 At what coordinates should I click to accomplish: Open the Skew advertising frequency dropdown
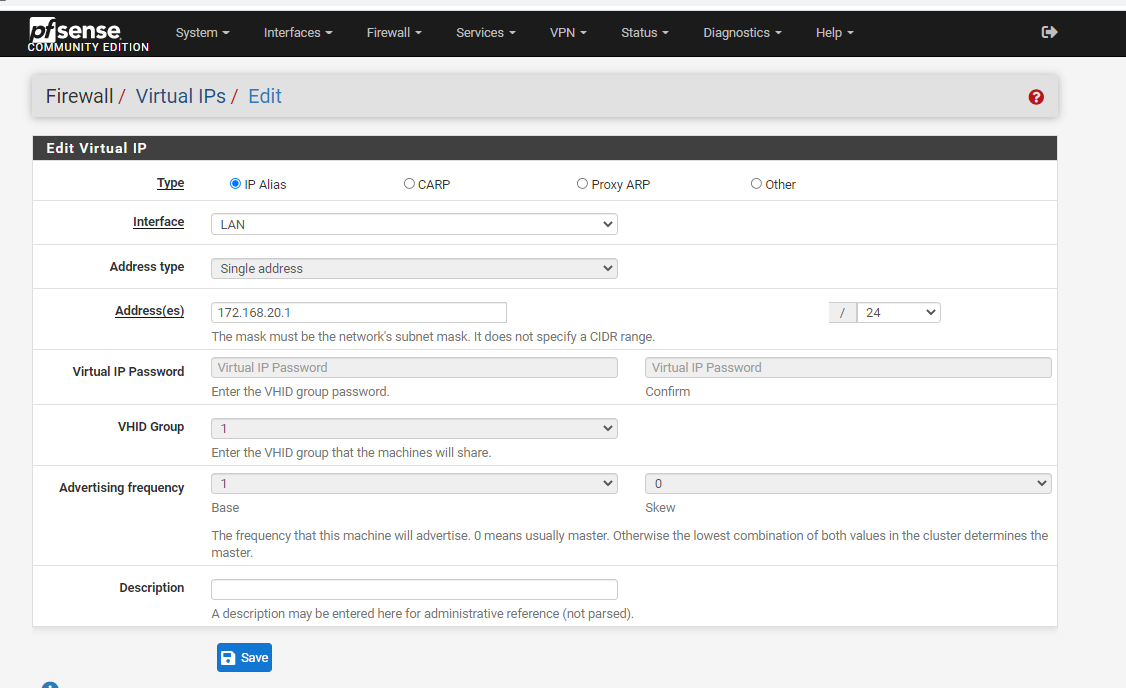coord(847,482)
